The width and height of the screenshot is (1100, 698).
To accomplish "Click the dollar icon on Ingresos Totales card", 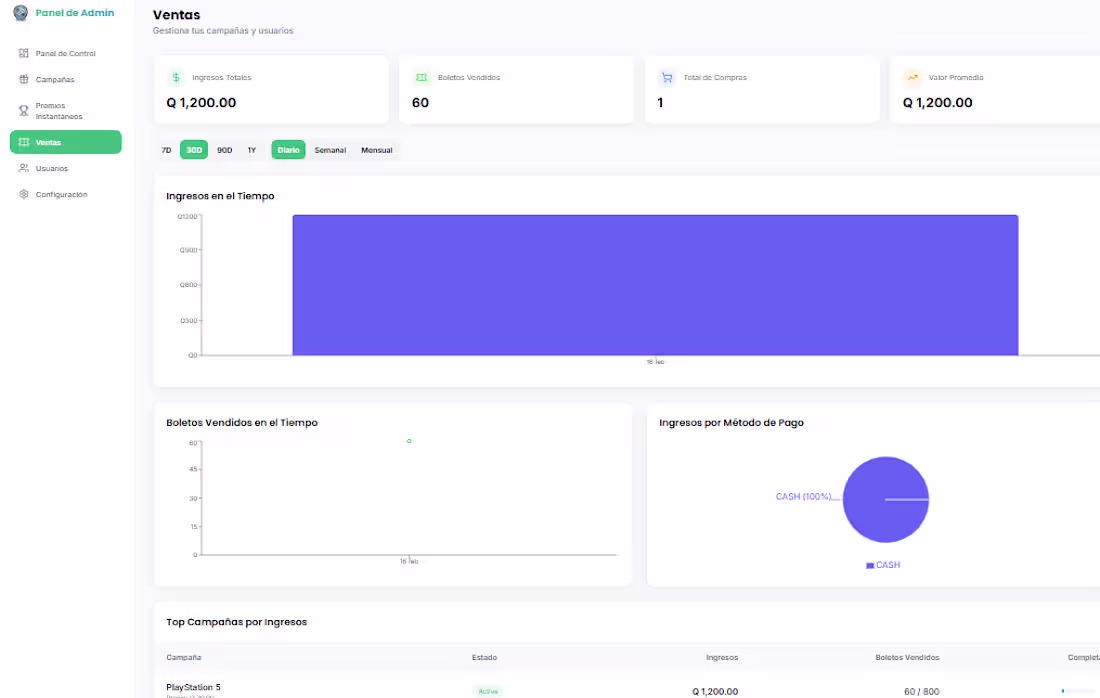I will click(x=176, y=77).
